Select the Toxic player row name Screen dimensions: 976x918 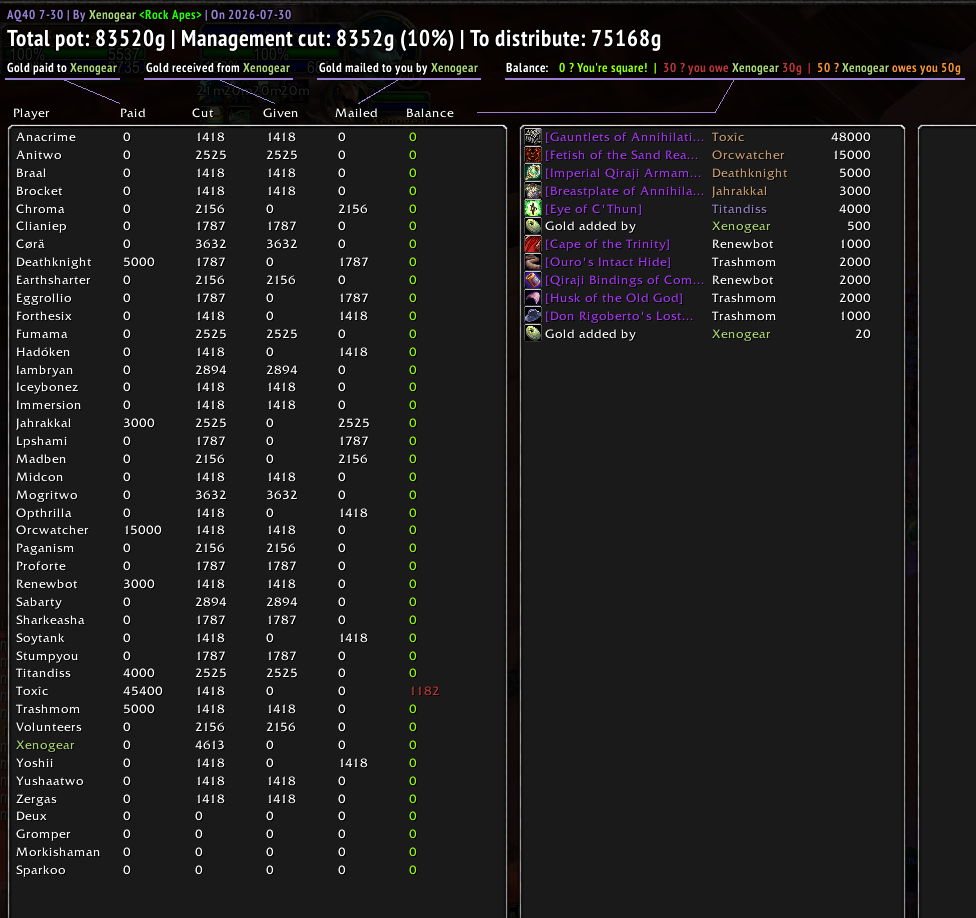[32, 691]
